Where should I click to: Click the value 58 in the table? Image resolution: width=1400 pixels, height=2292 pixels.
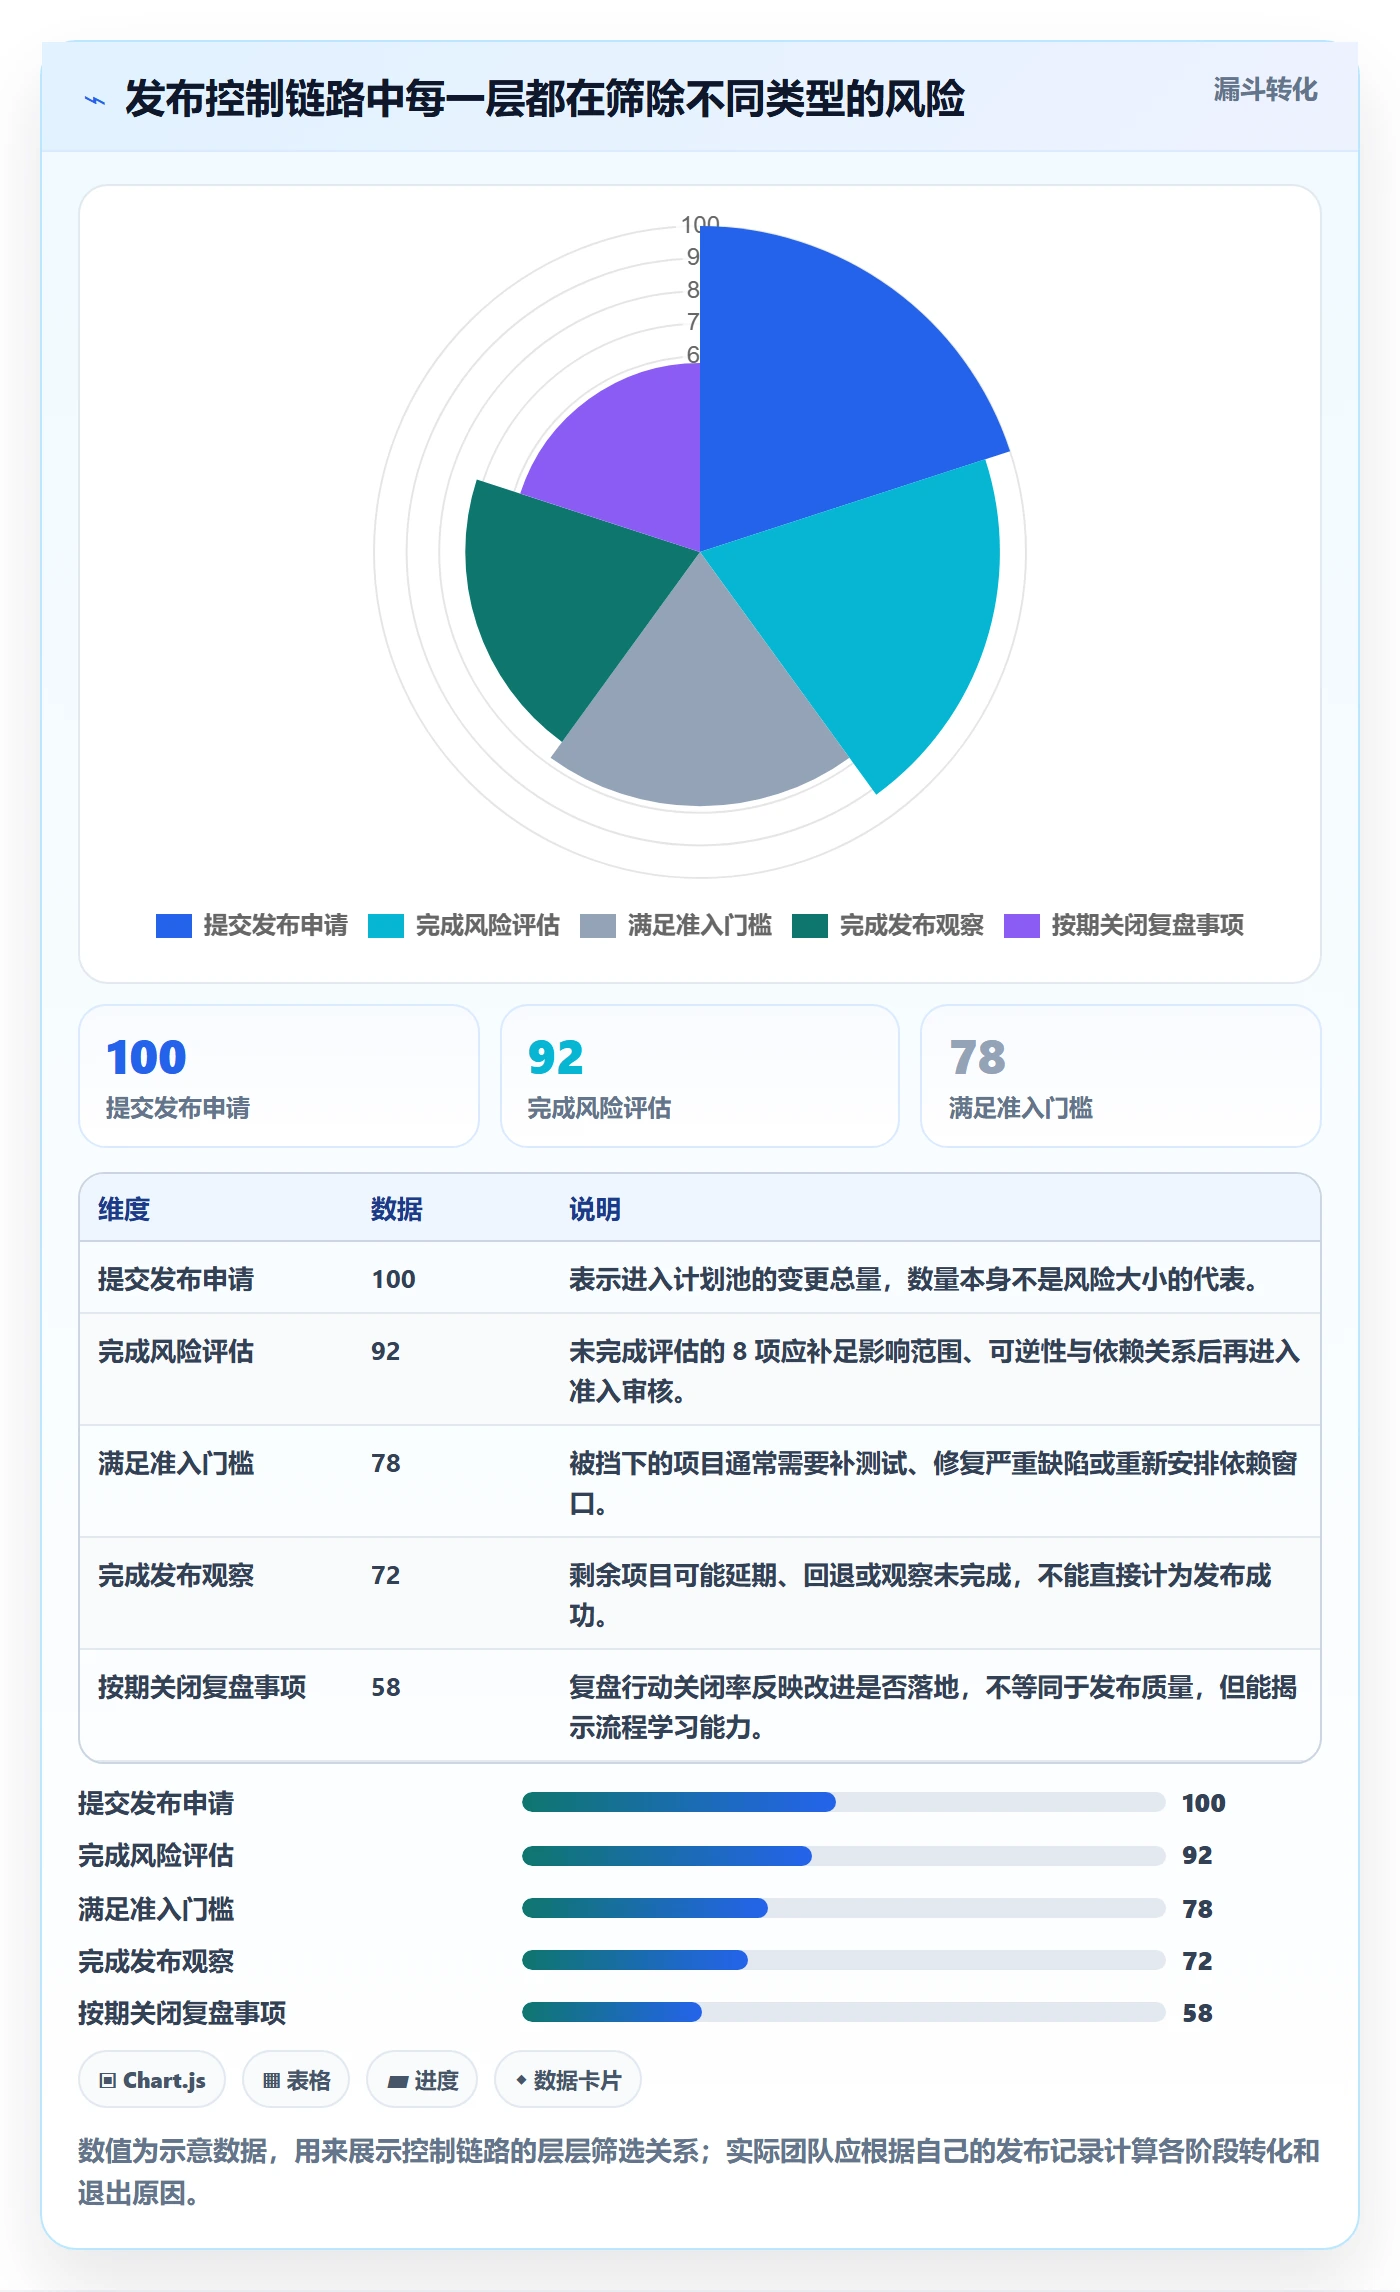pos(386,1687)
